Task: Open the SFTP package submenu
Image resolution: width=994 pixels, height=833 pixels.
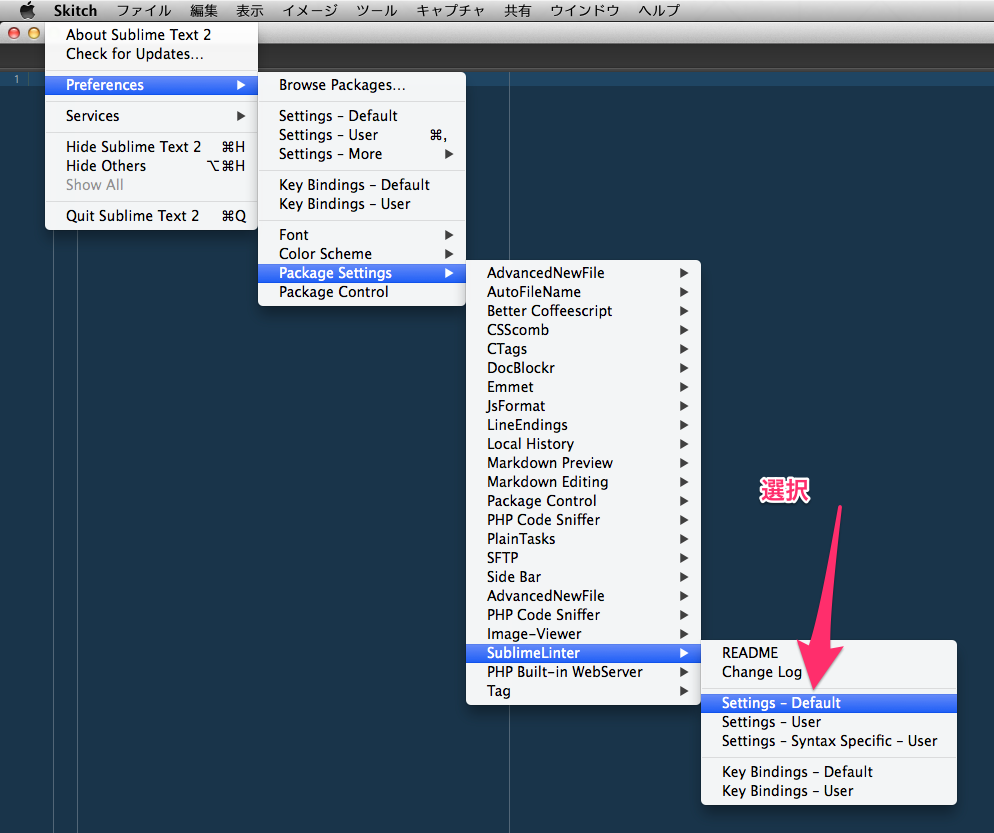Action: [583, 559]
